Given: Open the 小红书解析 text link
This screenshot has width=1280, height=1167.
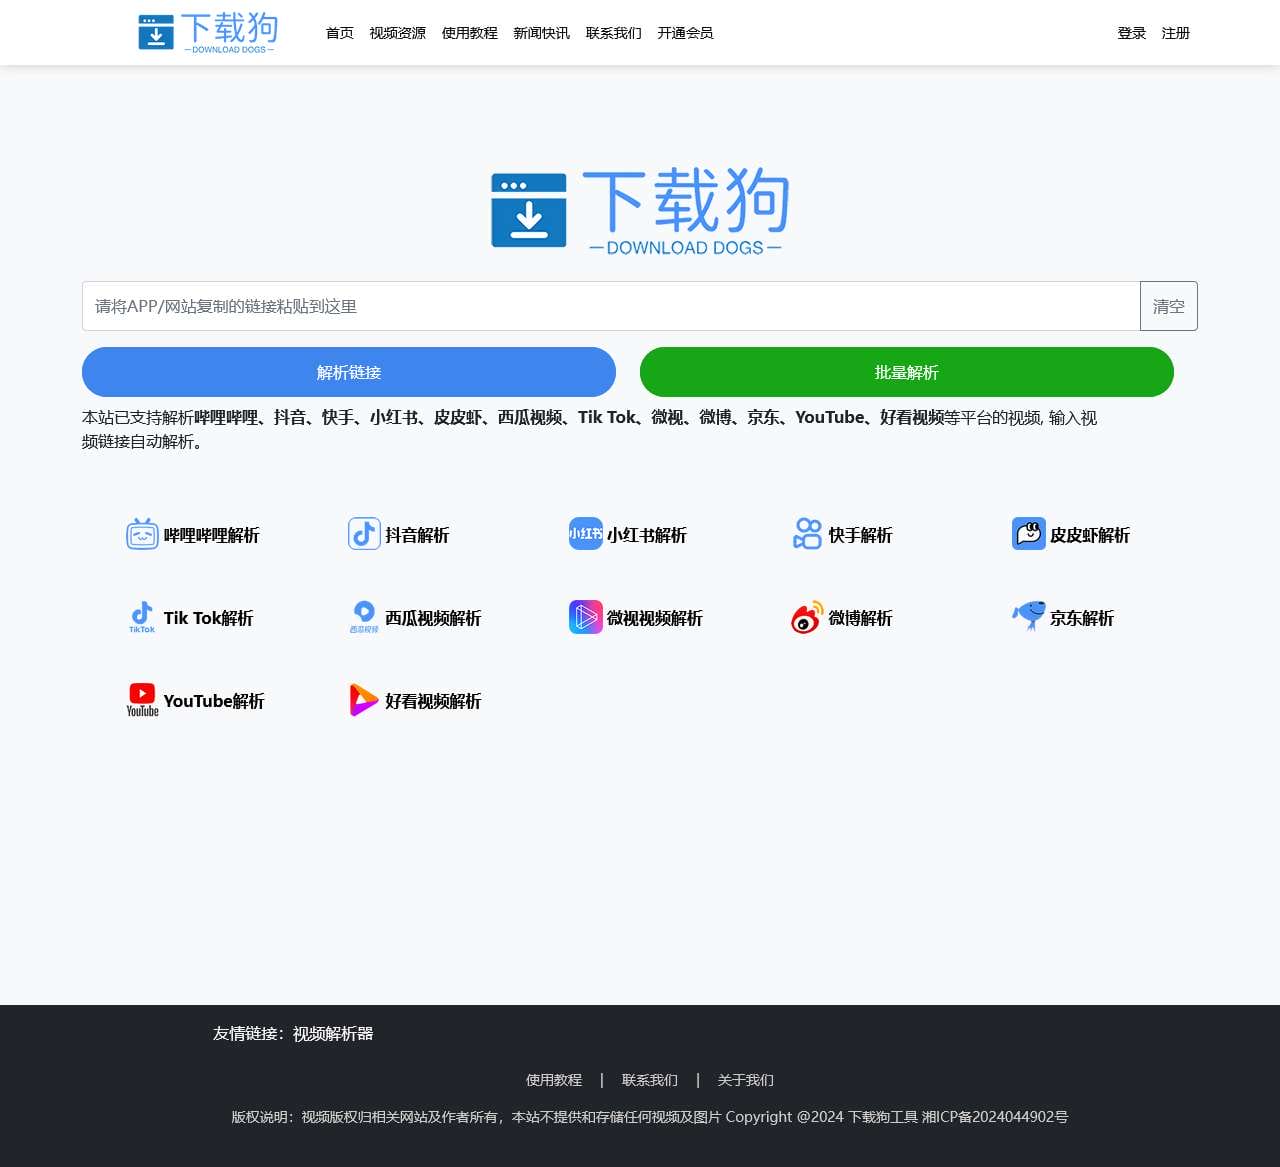Looking at the screenshot, I should click(647, 535).
